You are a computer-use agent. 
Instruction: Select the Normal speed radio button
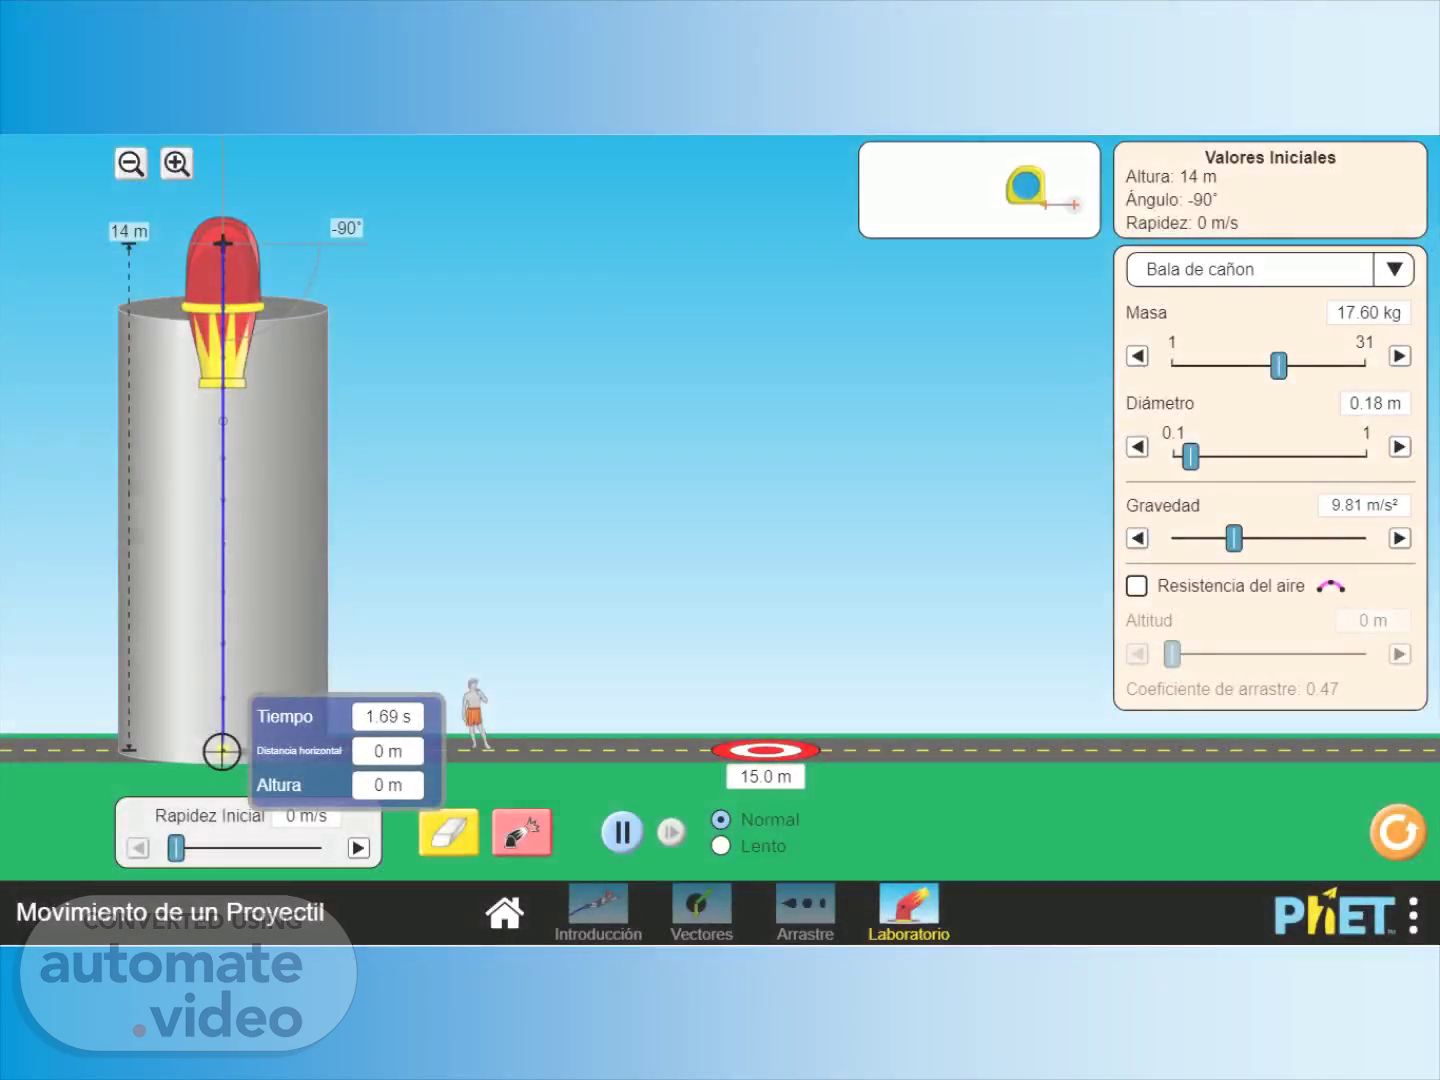point(721,820)
